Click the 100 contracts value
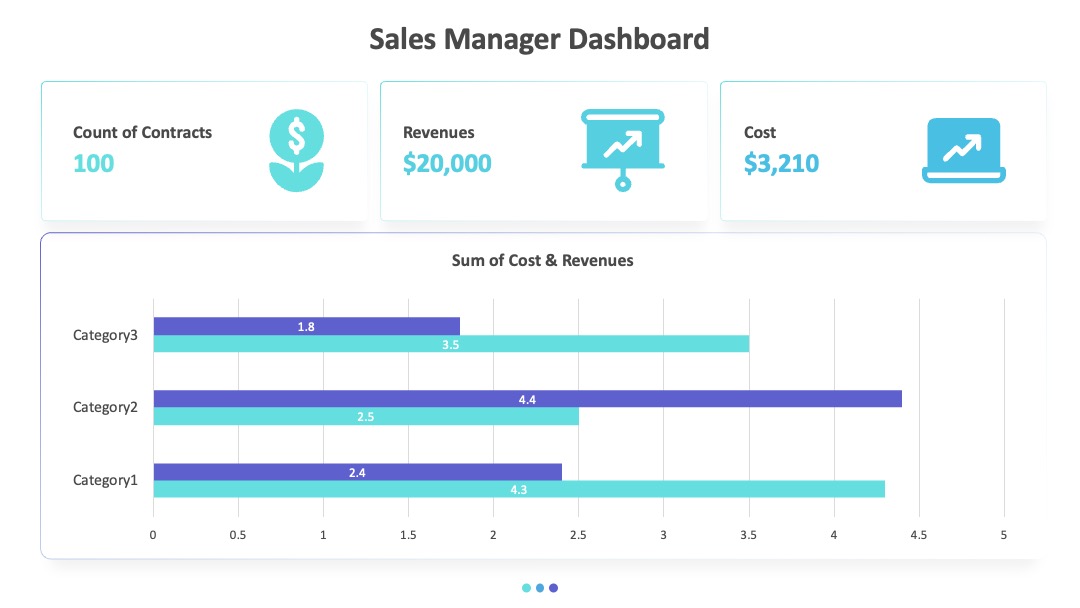Viewport: 1080px width, 608px height. click(94, 163)
